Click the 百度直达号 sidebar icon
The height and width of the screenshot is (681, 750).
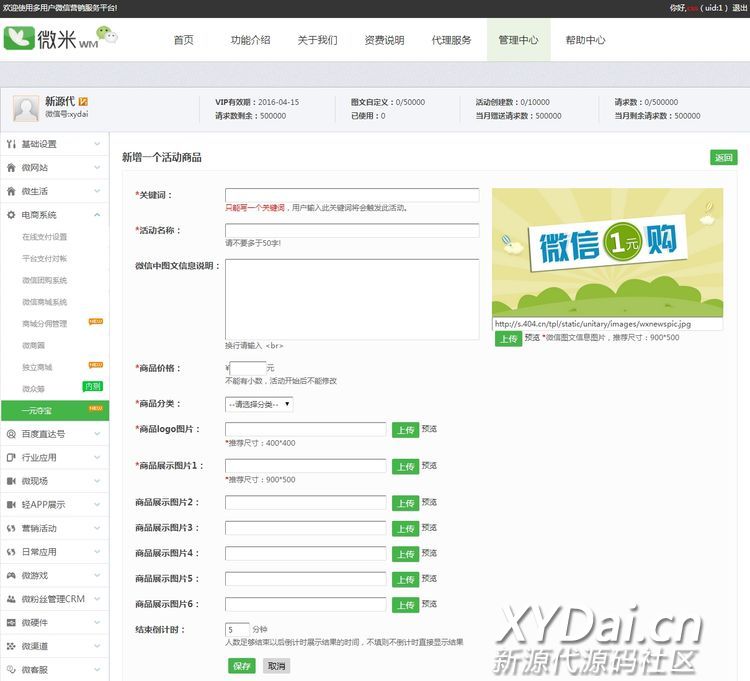pyautogui.click(x=11, y=434)
